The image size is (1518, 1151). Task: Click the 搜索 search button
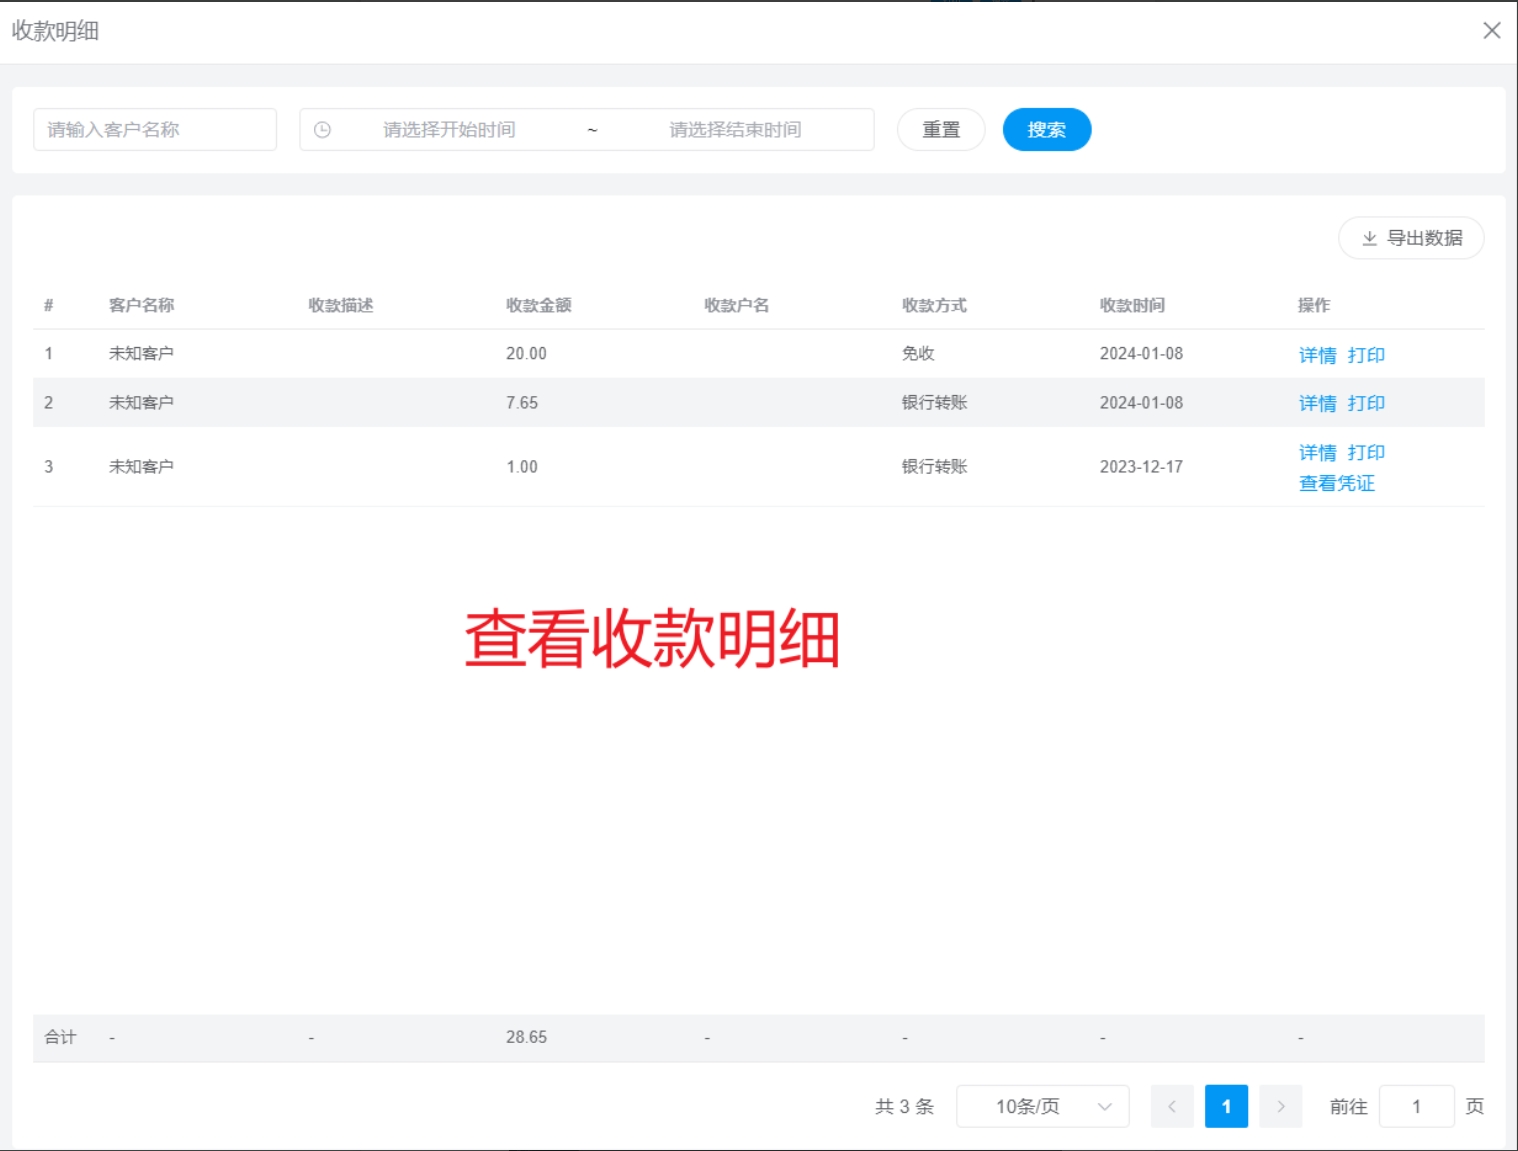pyautogui.click(x=1046, y=130)
